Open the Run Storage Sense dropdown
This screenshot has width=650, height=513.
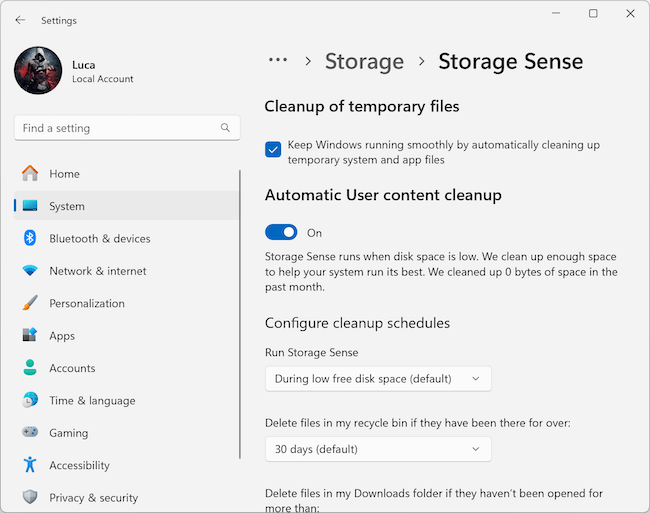(378, 379)
